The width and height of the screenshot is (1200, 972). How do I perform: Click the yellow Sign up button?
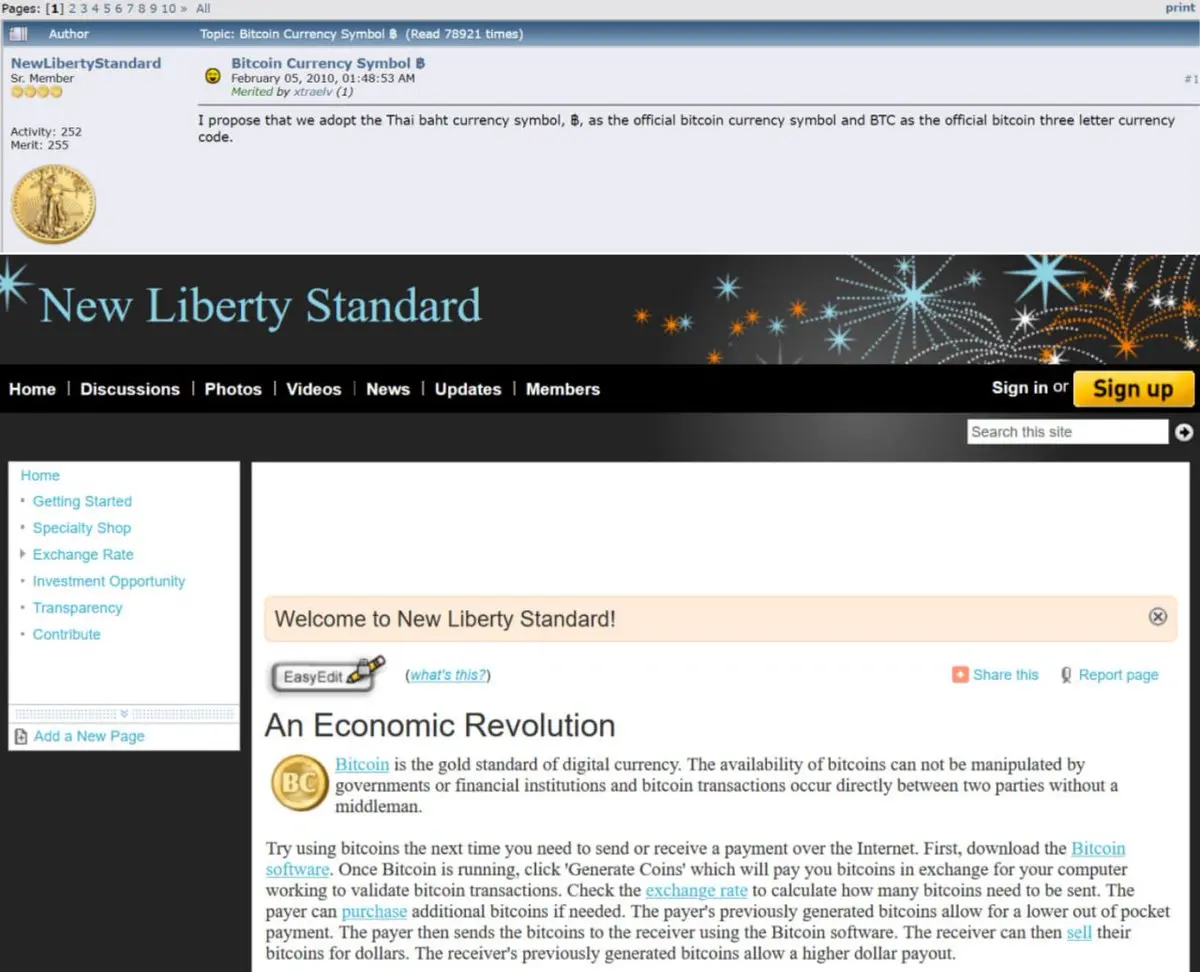[x=1133, y=389]
